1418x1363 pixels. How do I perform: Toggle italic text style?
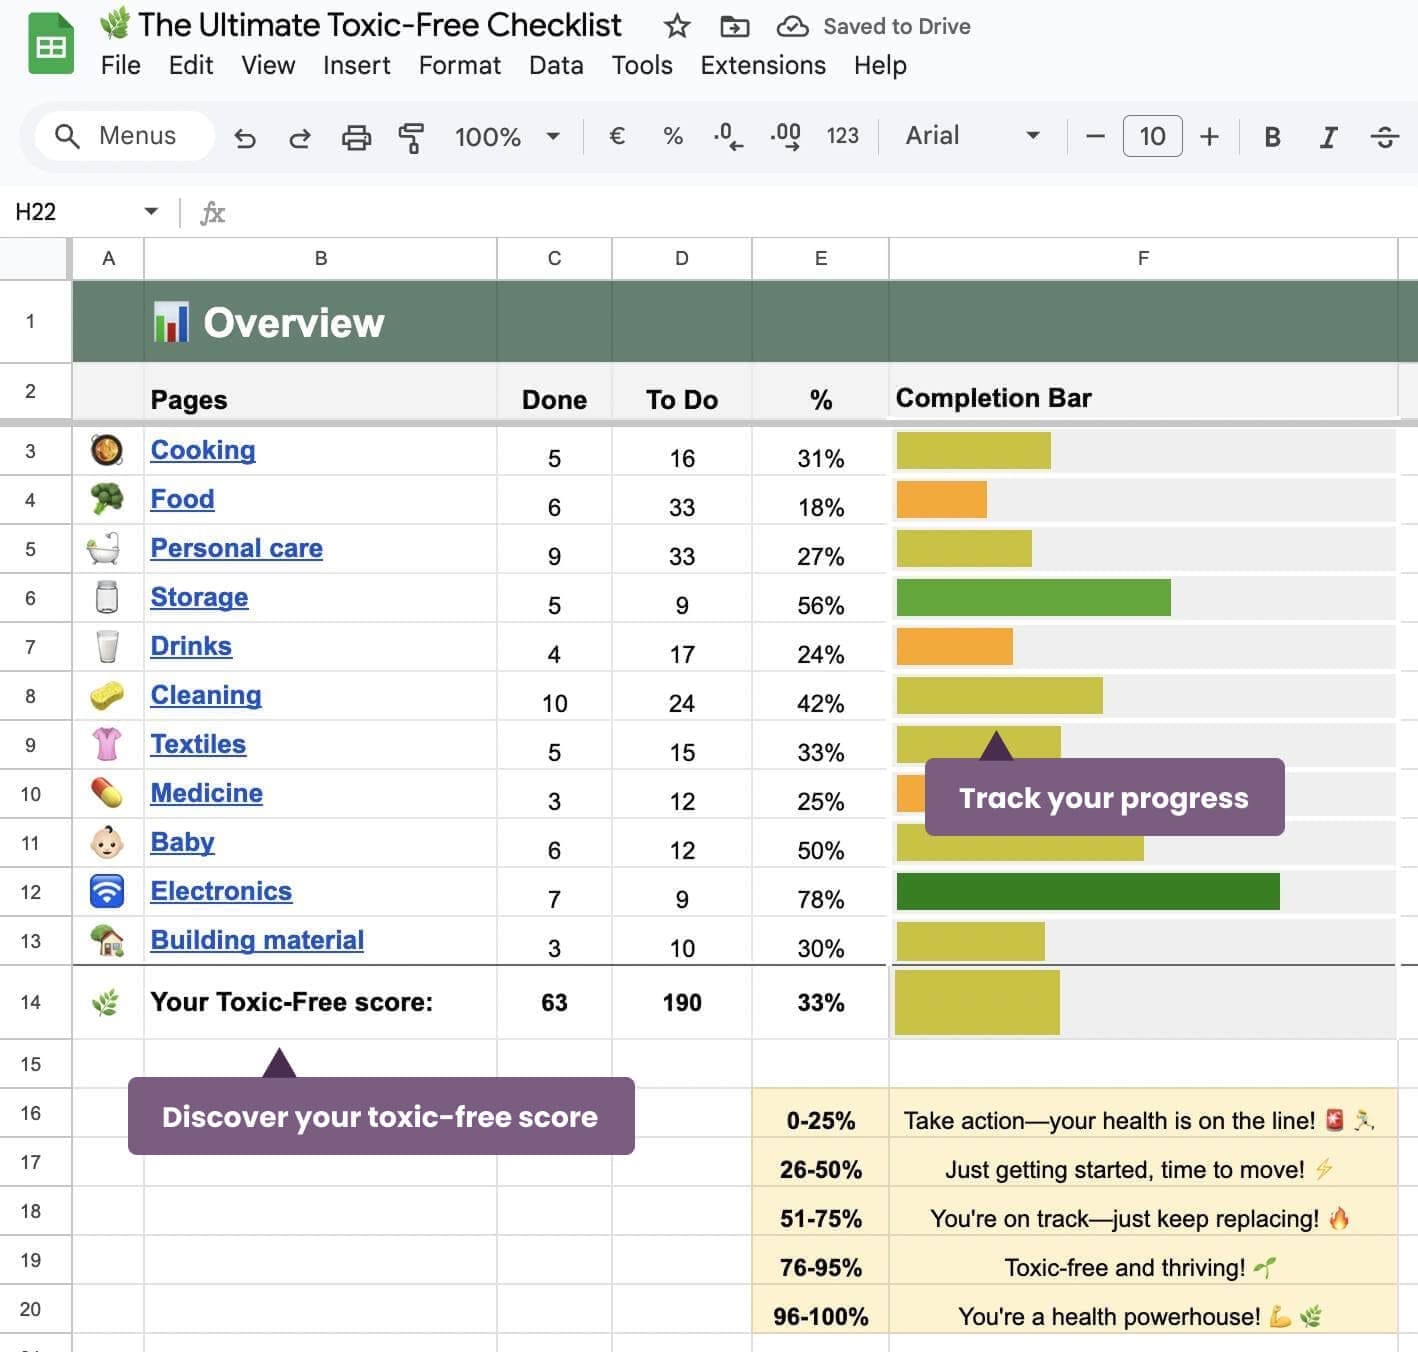click(1328, 136)
